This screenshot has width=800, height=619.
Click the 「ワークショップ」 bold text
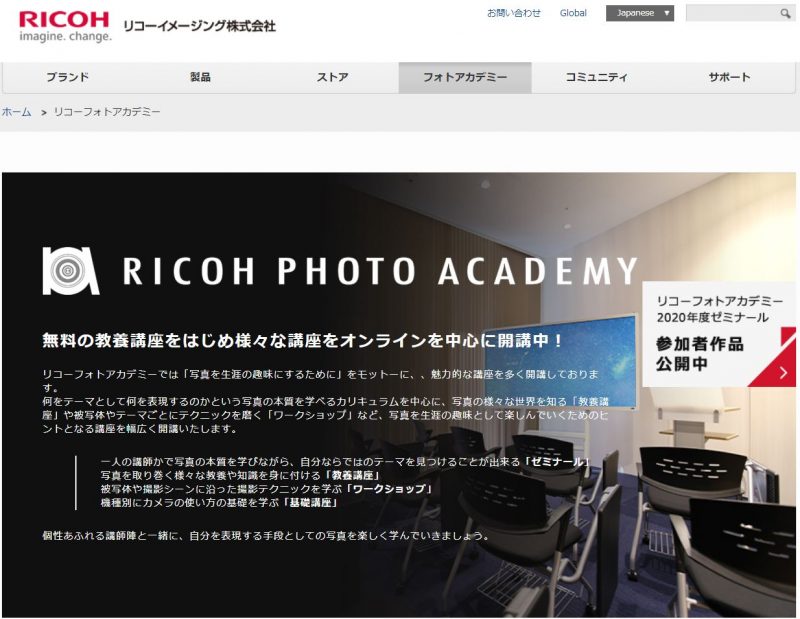(388, 489)
